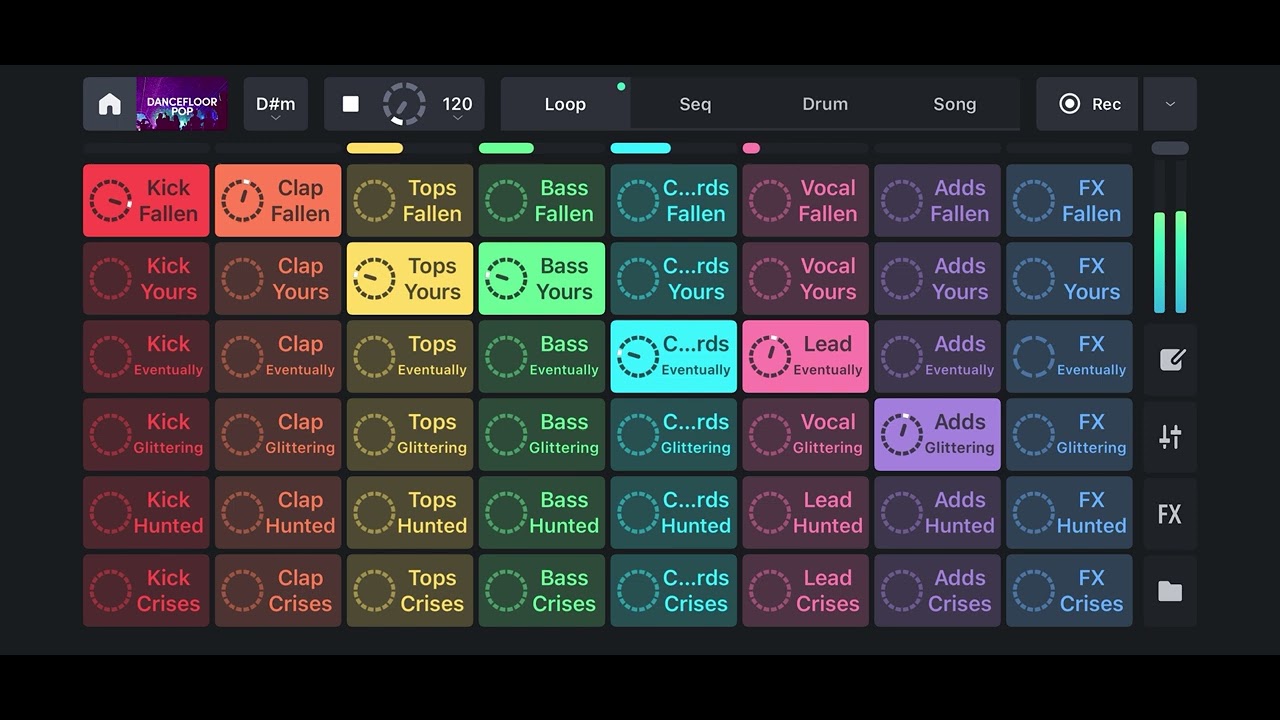The width and height of the screenshot is (1280, 720).
Task: Stop the Clap Fallen loop pad
Action: tap(278, 201)
